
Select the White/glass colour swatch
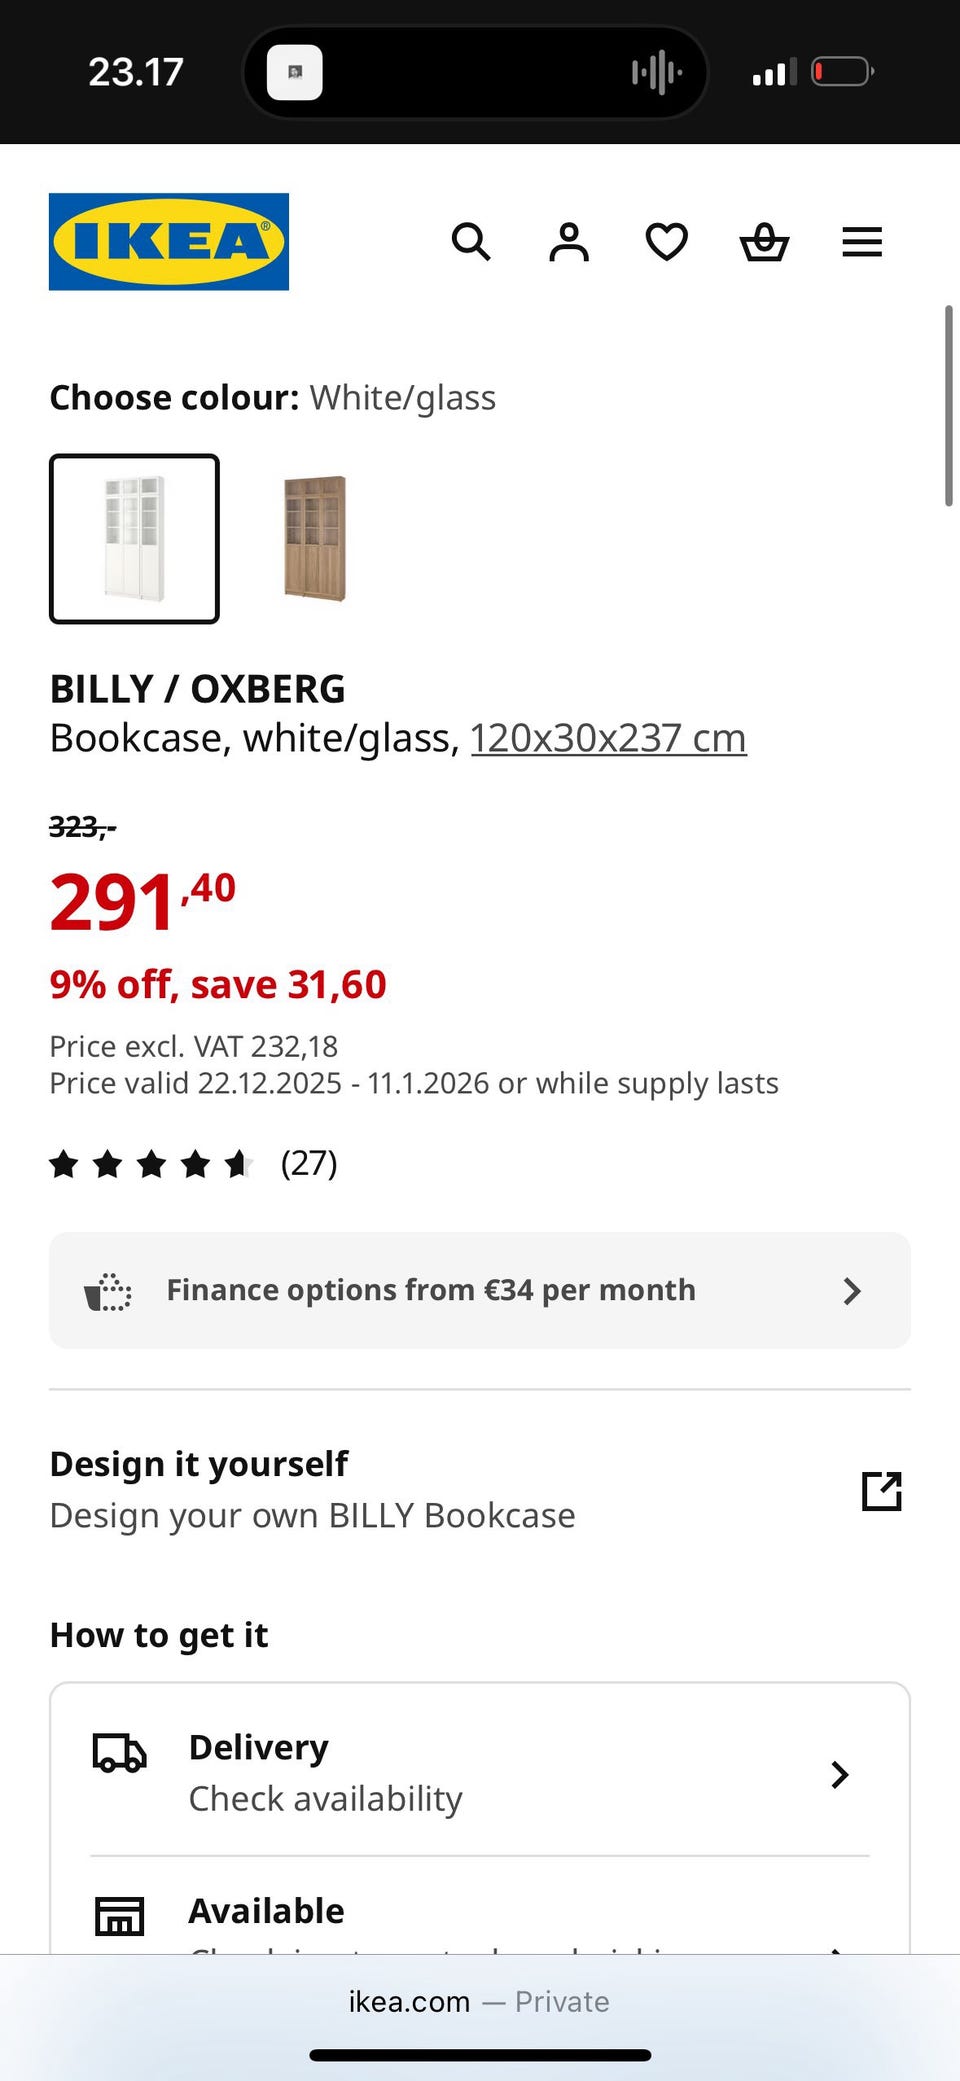pos(134,539)
